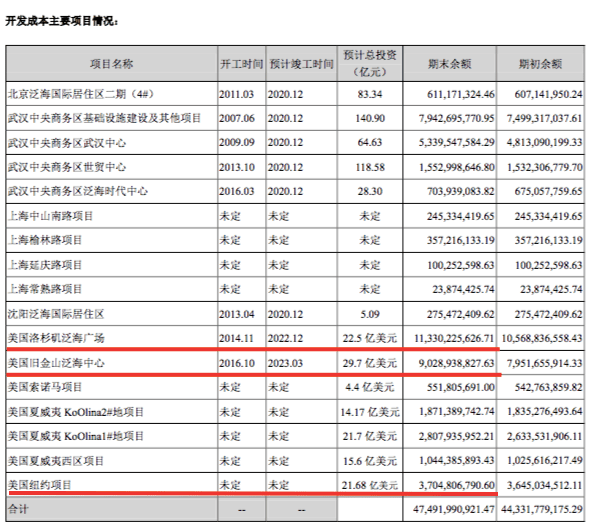This screenshot has height=529, width=590.
Task: Click investment value 83.34
Action: (370, 94)
